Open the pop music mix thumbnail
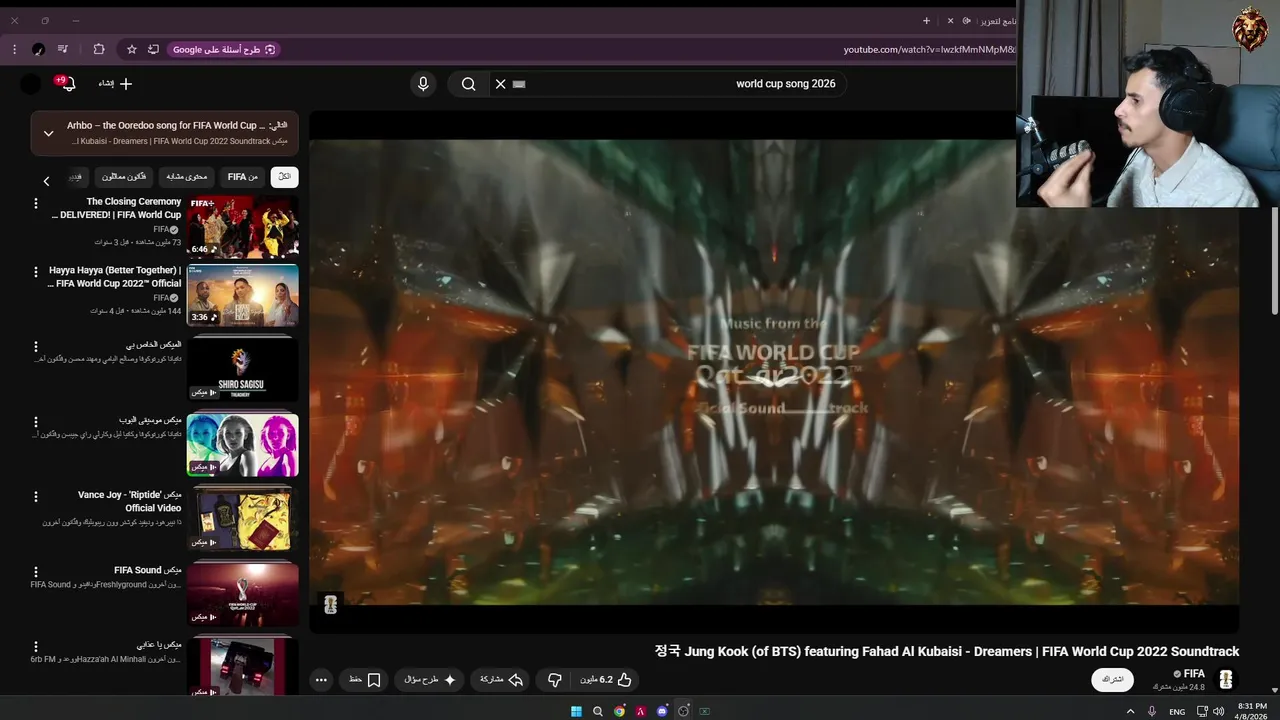The height and width of the screenshot is (720, 1280). (x=242, y=445)
